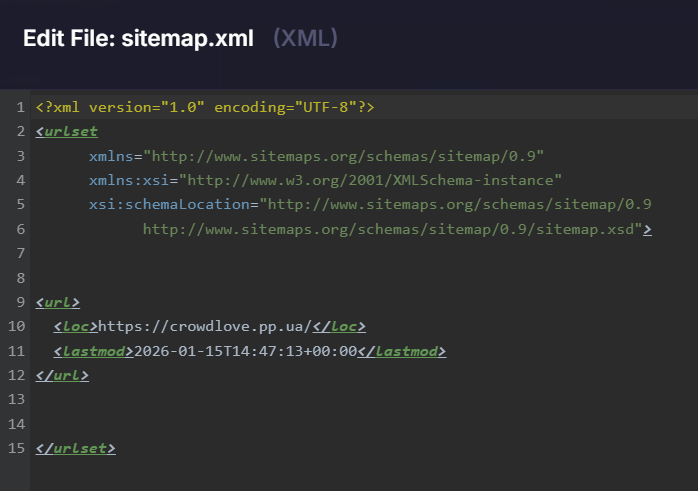
Task: Click line number 7 in the gutter
Action: tap(20, 253)
